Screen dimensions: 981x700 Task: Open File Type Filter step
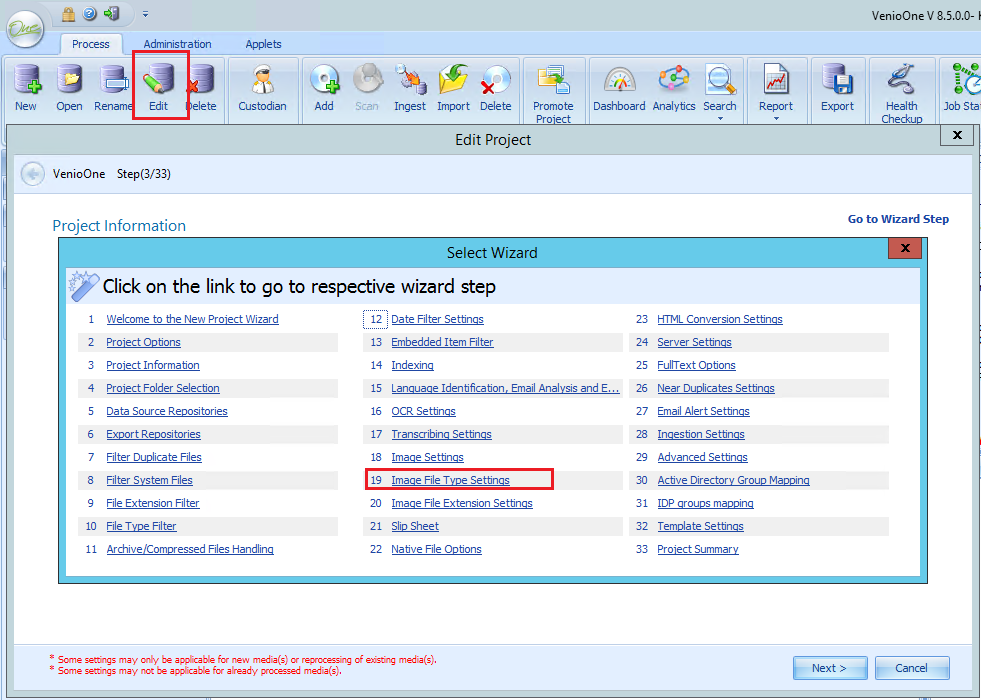tap(141, 527)
